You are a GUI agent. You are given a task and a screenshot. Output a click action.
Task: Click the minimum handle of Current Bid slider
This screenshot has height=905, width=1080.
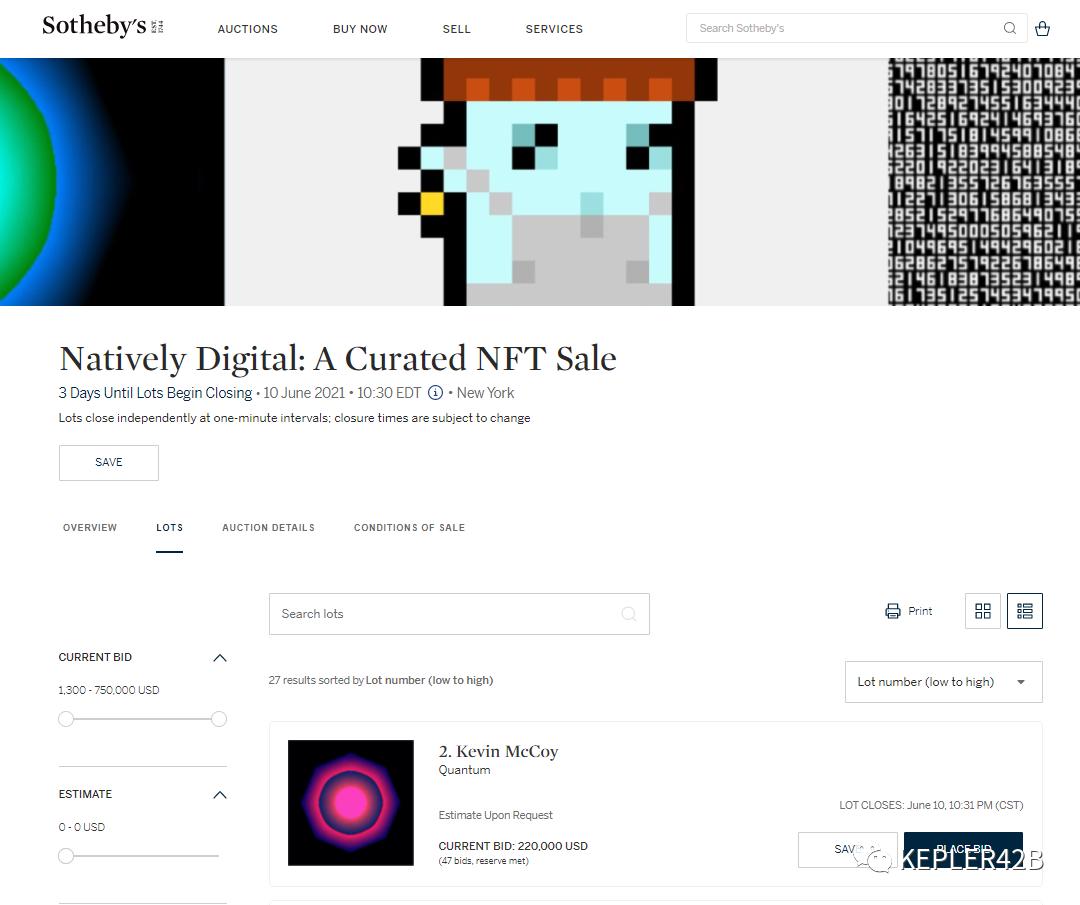pos(66,719)
